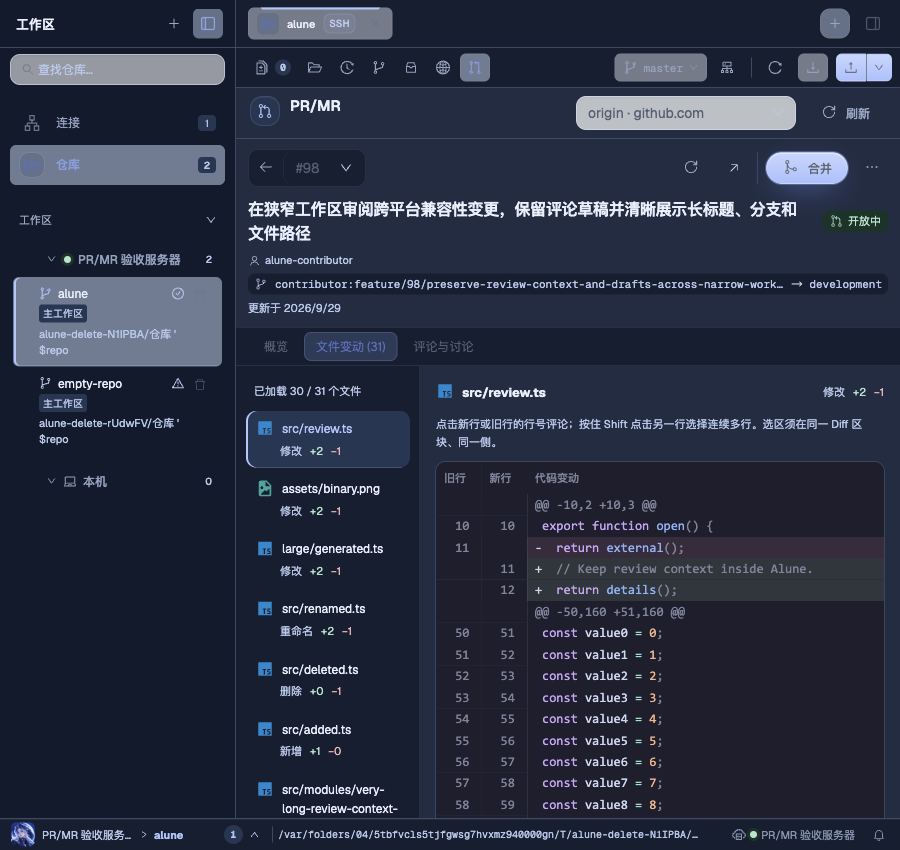
Task: Click old line number 11 on deleted line
Action: (x=462, y=548)
